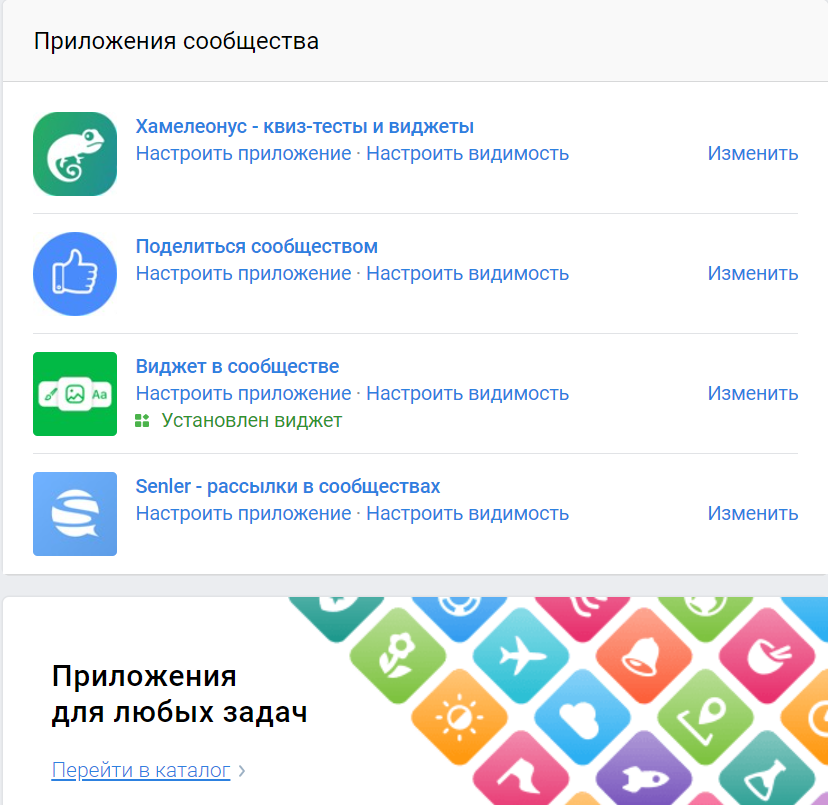This screenshot has width=828, height=805.
Task: Click Изменить in Виджет в сообществе row
Action: click(752, 394)
